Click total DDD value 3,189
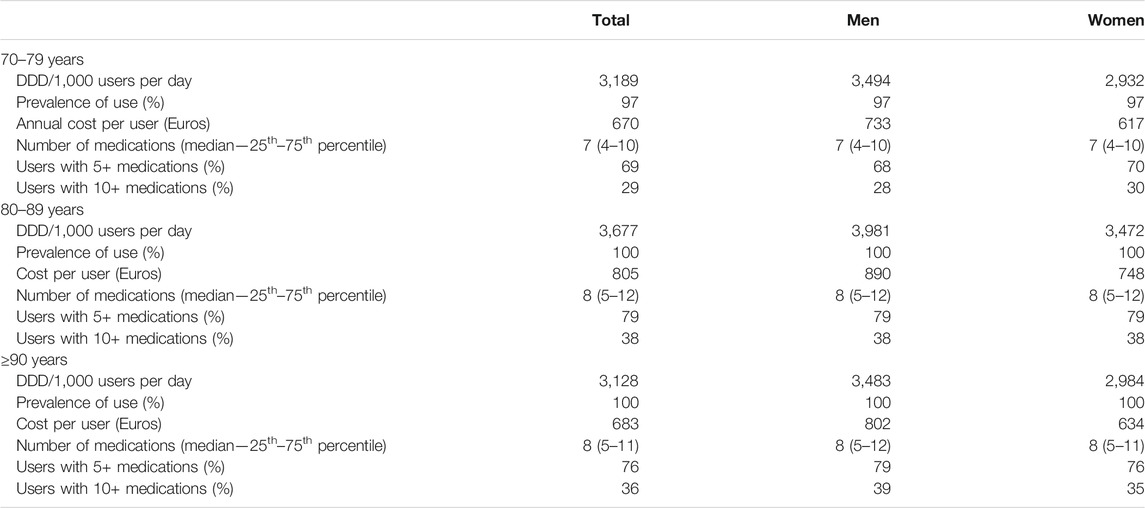 (620, 81)
